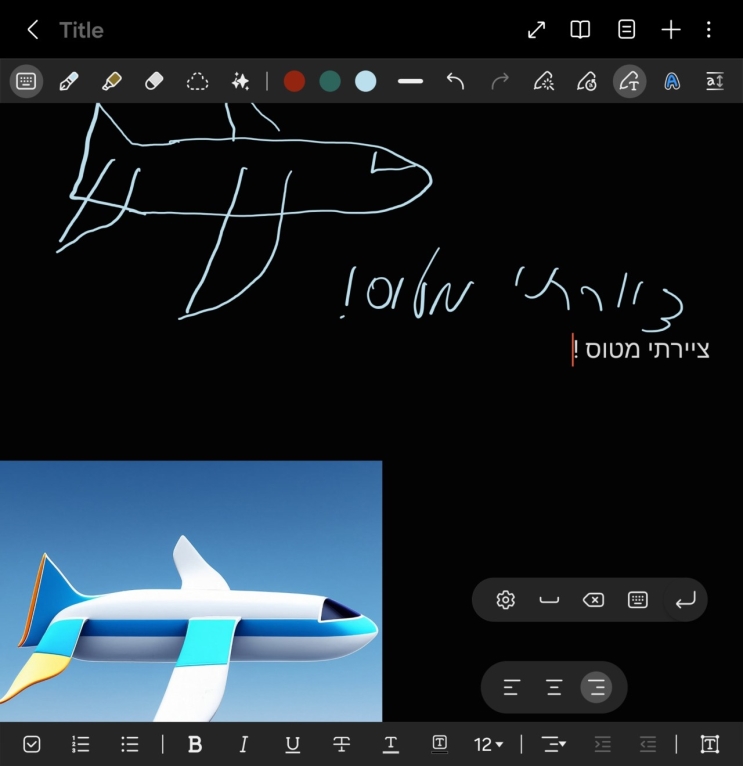Choose the dark green pen color

tap(330, 81)
